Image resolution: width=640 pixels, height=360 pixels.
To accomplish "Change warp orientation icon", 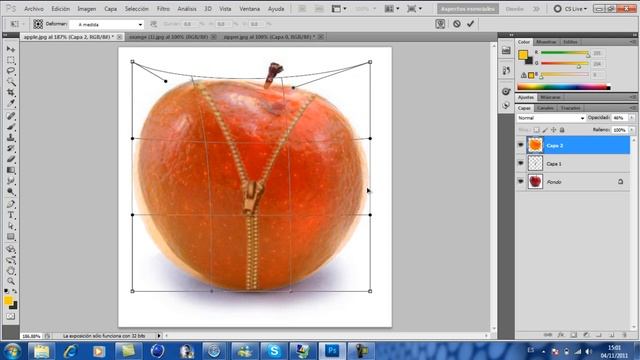I will click(x=153, y=24).
